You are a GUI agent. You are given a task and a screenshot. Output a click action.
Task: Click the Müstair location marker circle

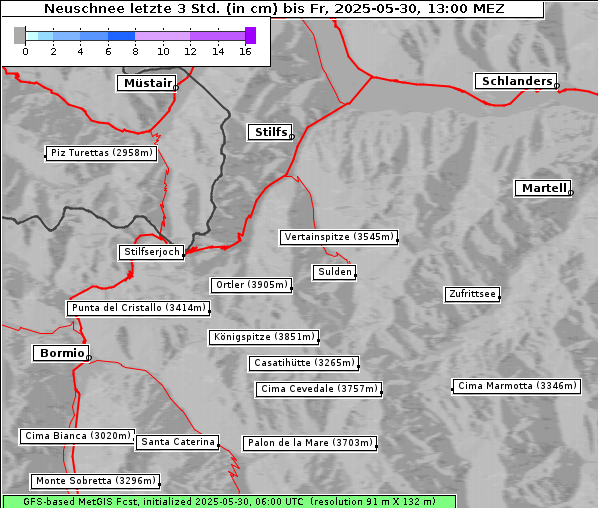click(176, 88)
